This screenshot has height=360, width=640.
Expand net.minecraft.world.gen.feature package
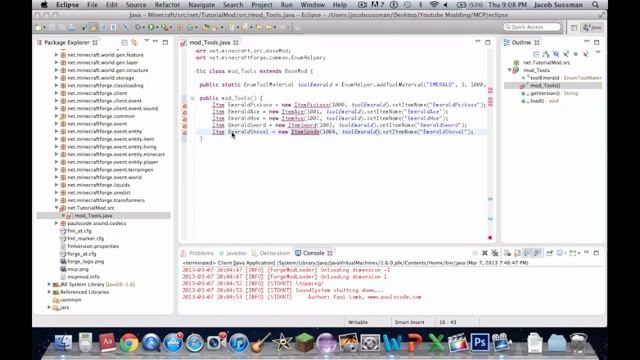point(56,55)
